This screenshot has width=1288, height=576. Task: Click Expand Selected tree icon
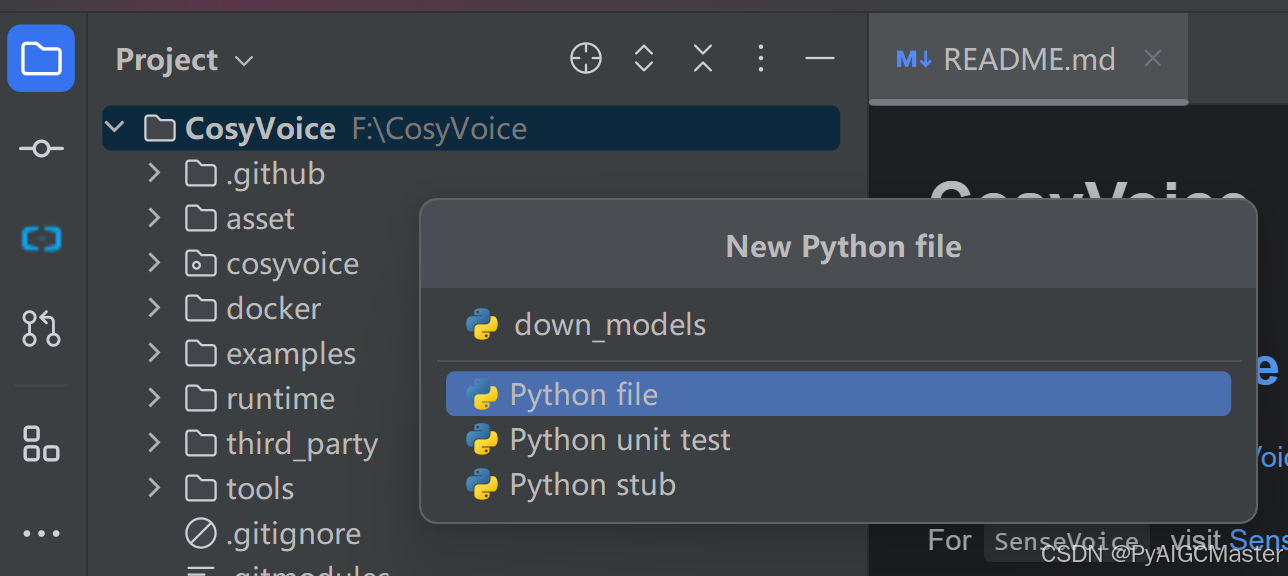tap(644, 59)
